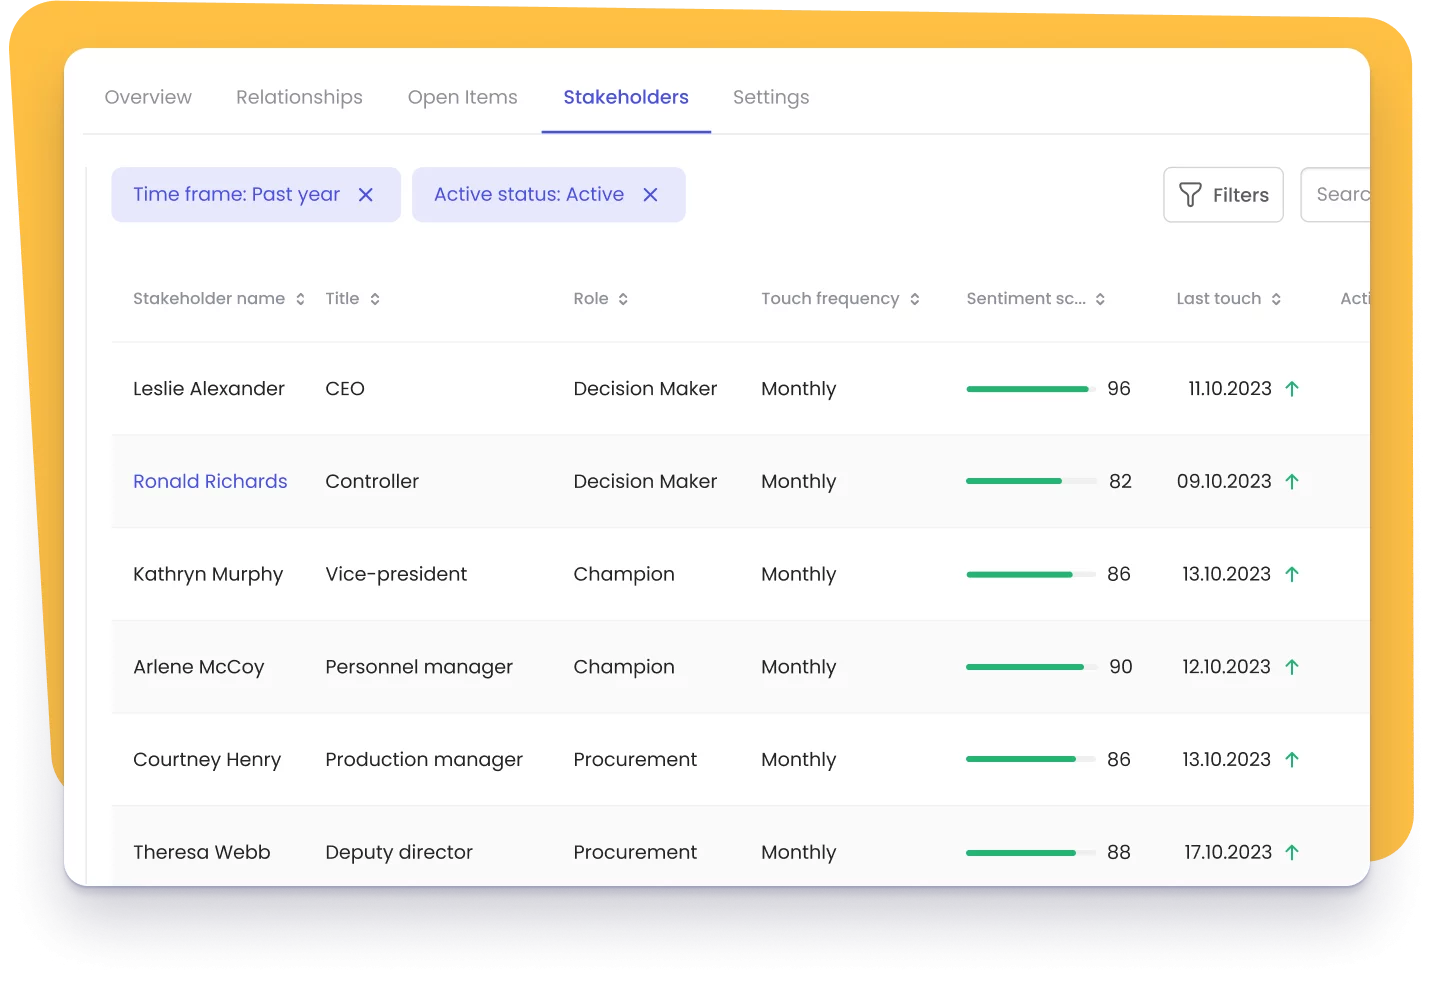This screenshot has height=982, width=1434.
Task: Click Procurement role for Courtney Henry
Action: [x=635, y=760]
